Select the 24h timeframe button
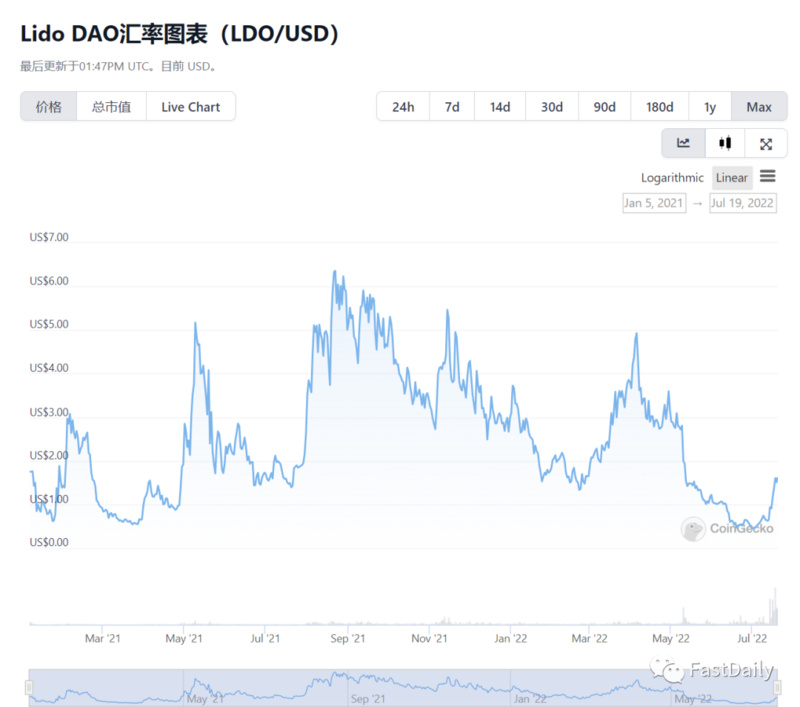 tap(402, 106)
